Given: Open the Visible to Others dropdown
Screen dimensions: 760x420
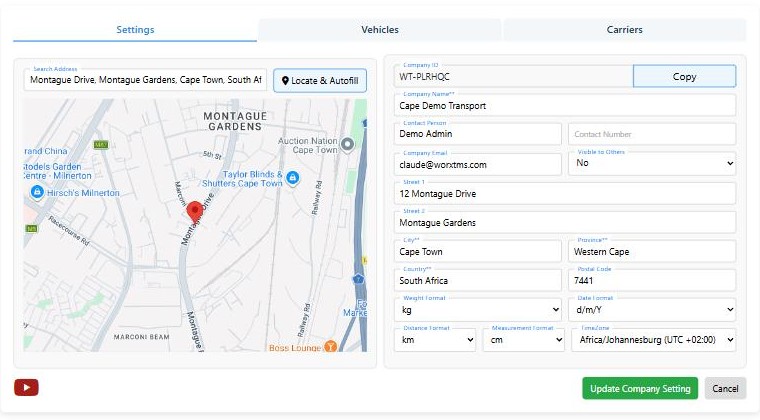Looking at the screenshot, I should [x=652, y=163].
